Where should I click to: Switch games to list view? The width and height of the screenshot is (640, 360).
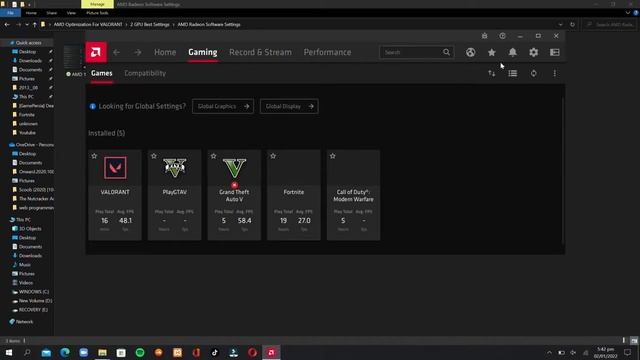(513, 73)
